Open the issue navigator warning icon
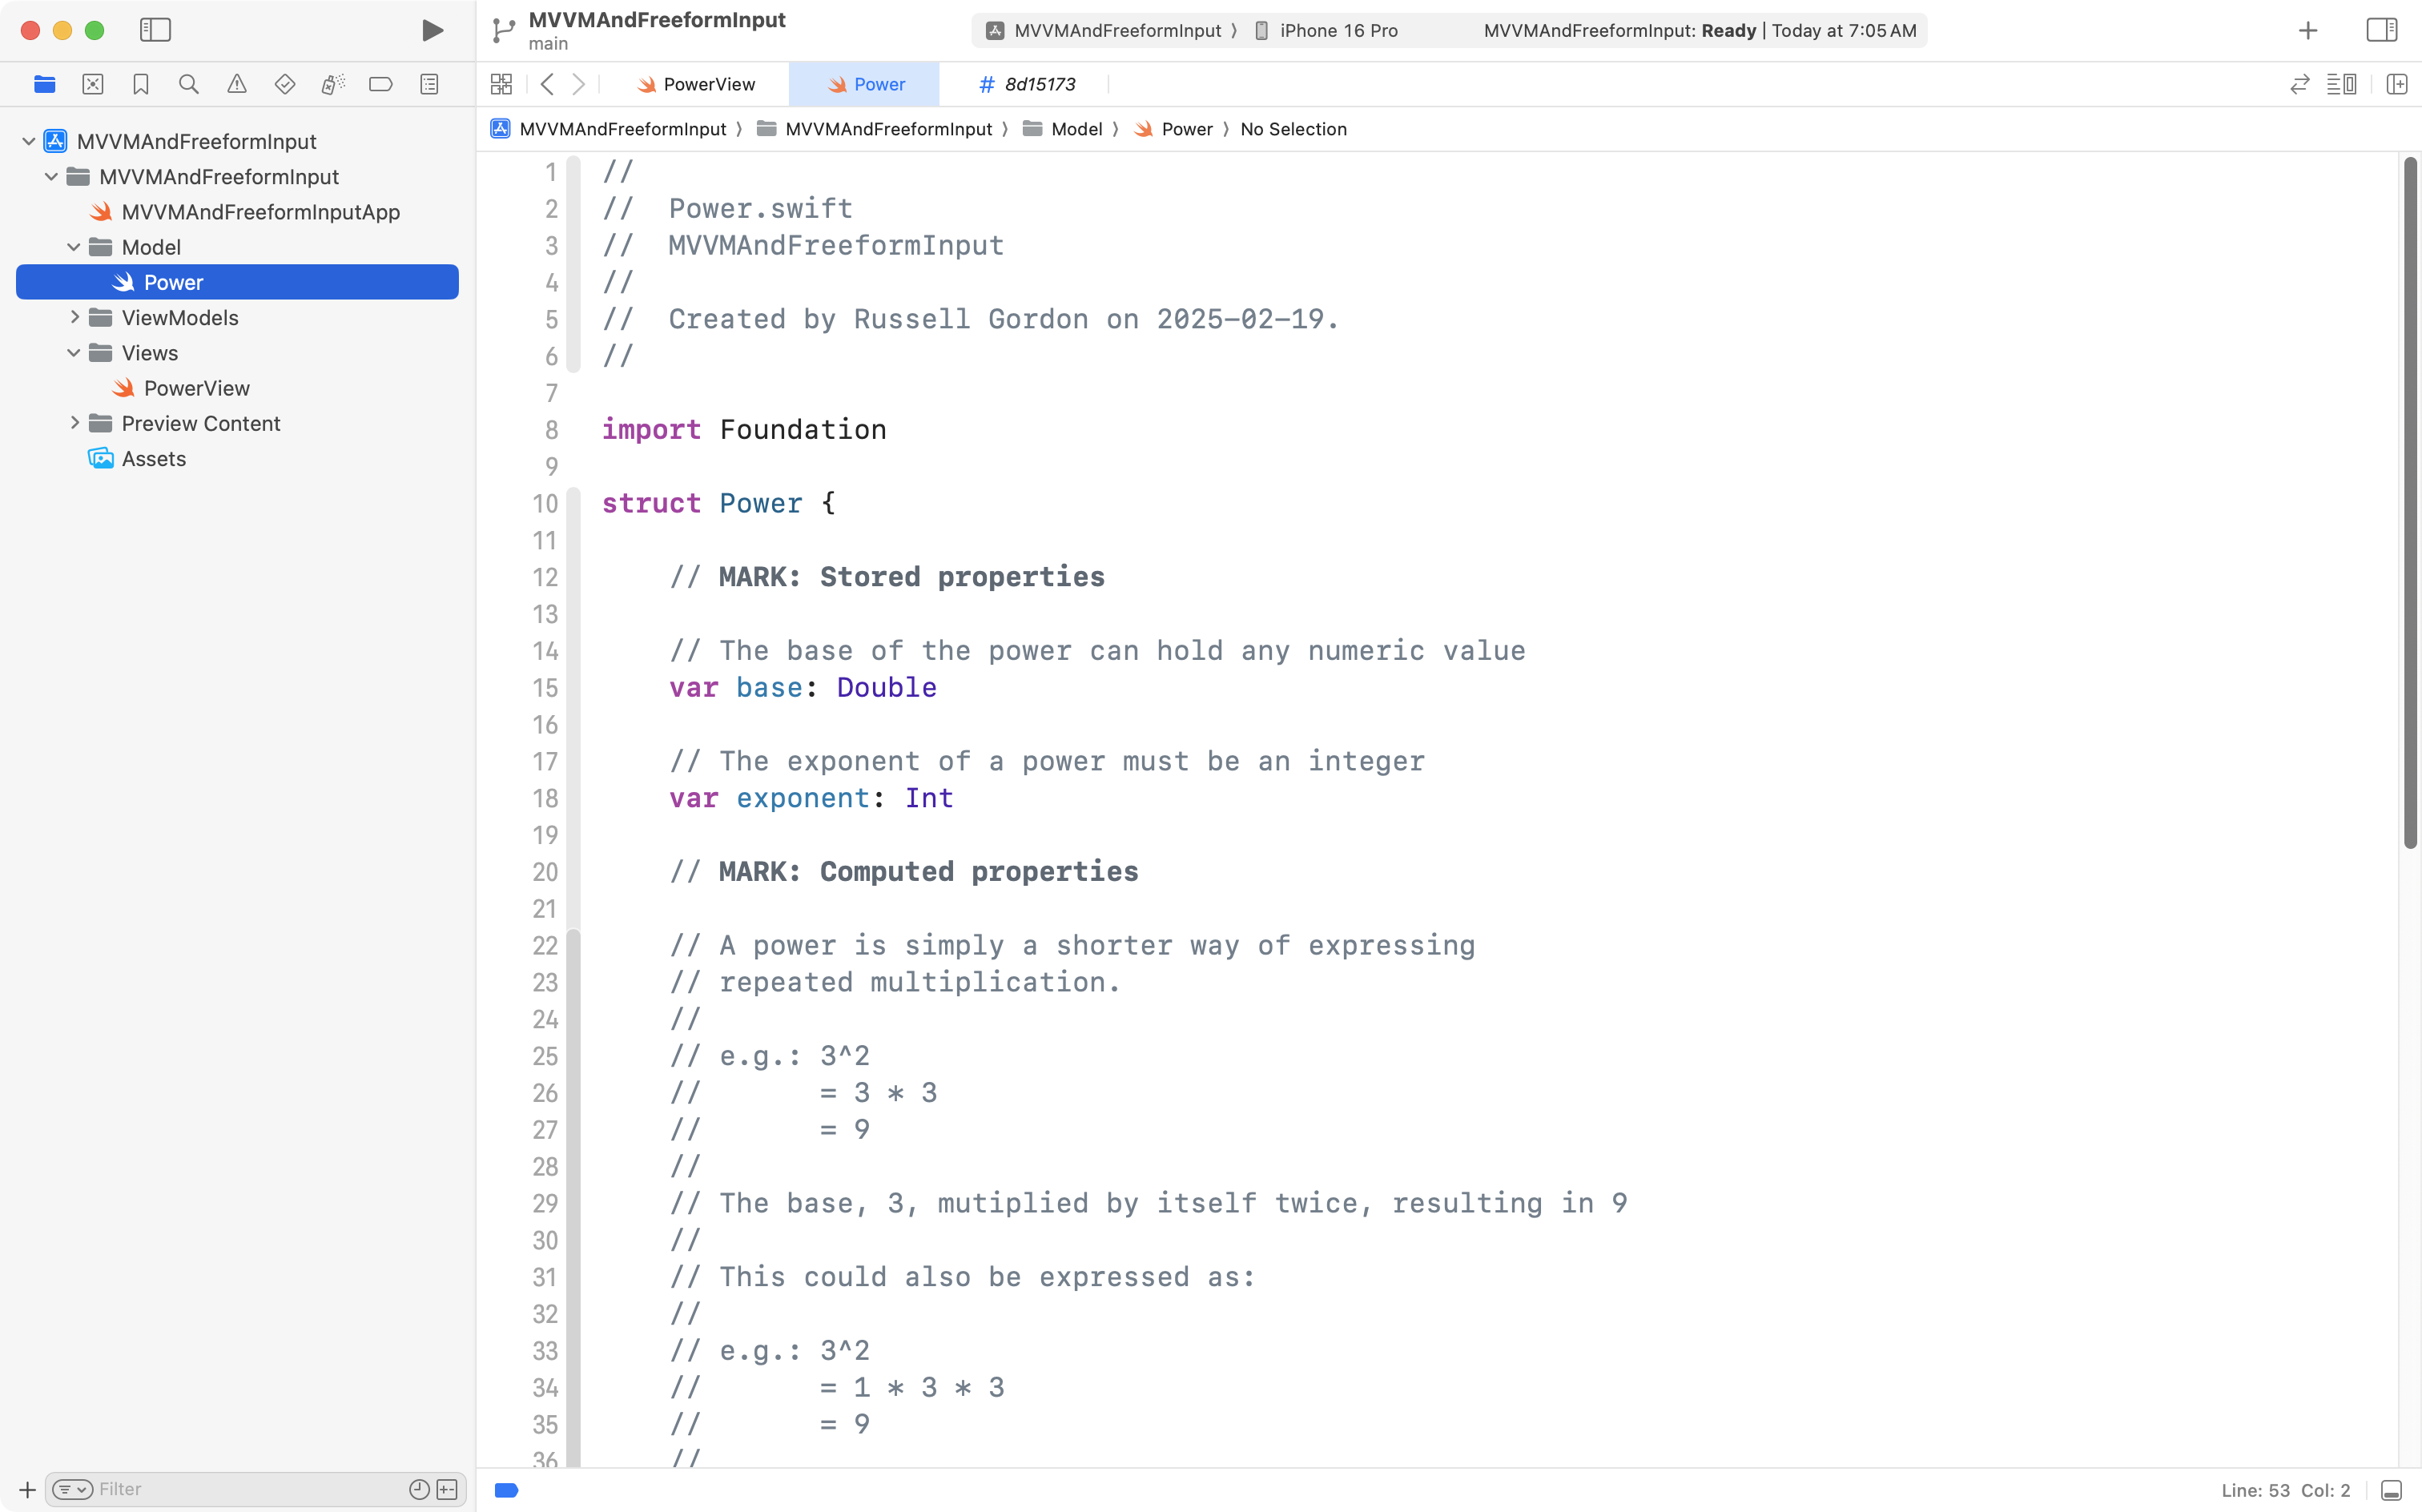 [236, 84]
